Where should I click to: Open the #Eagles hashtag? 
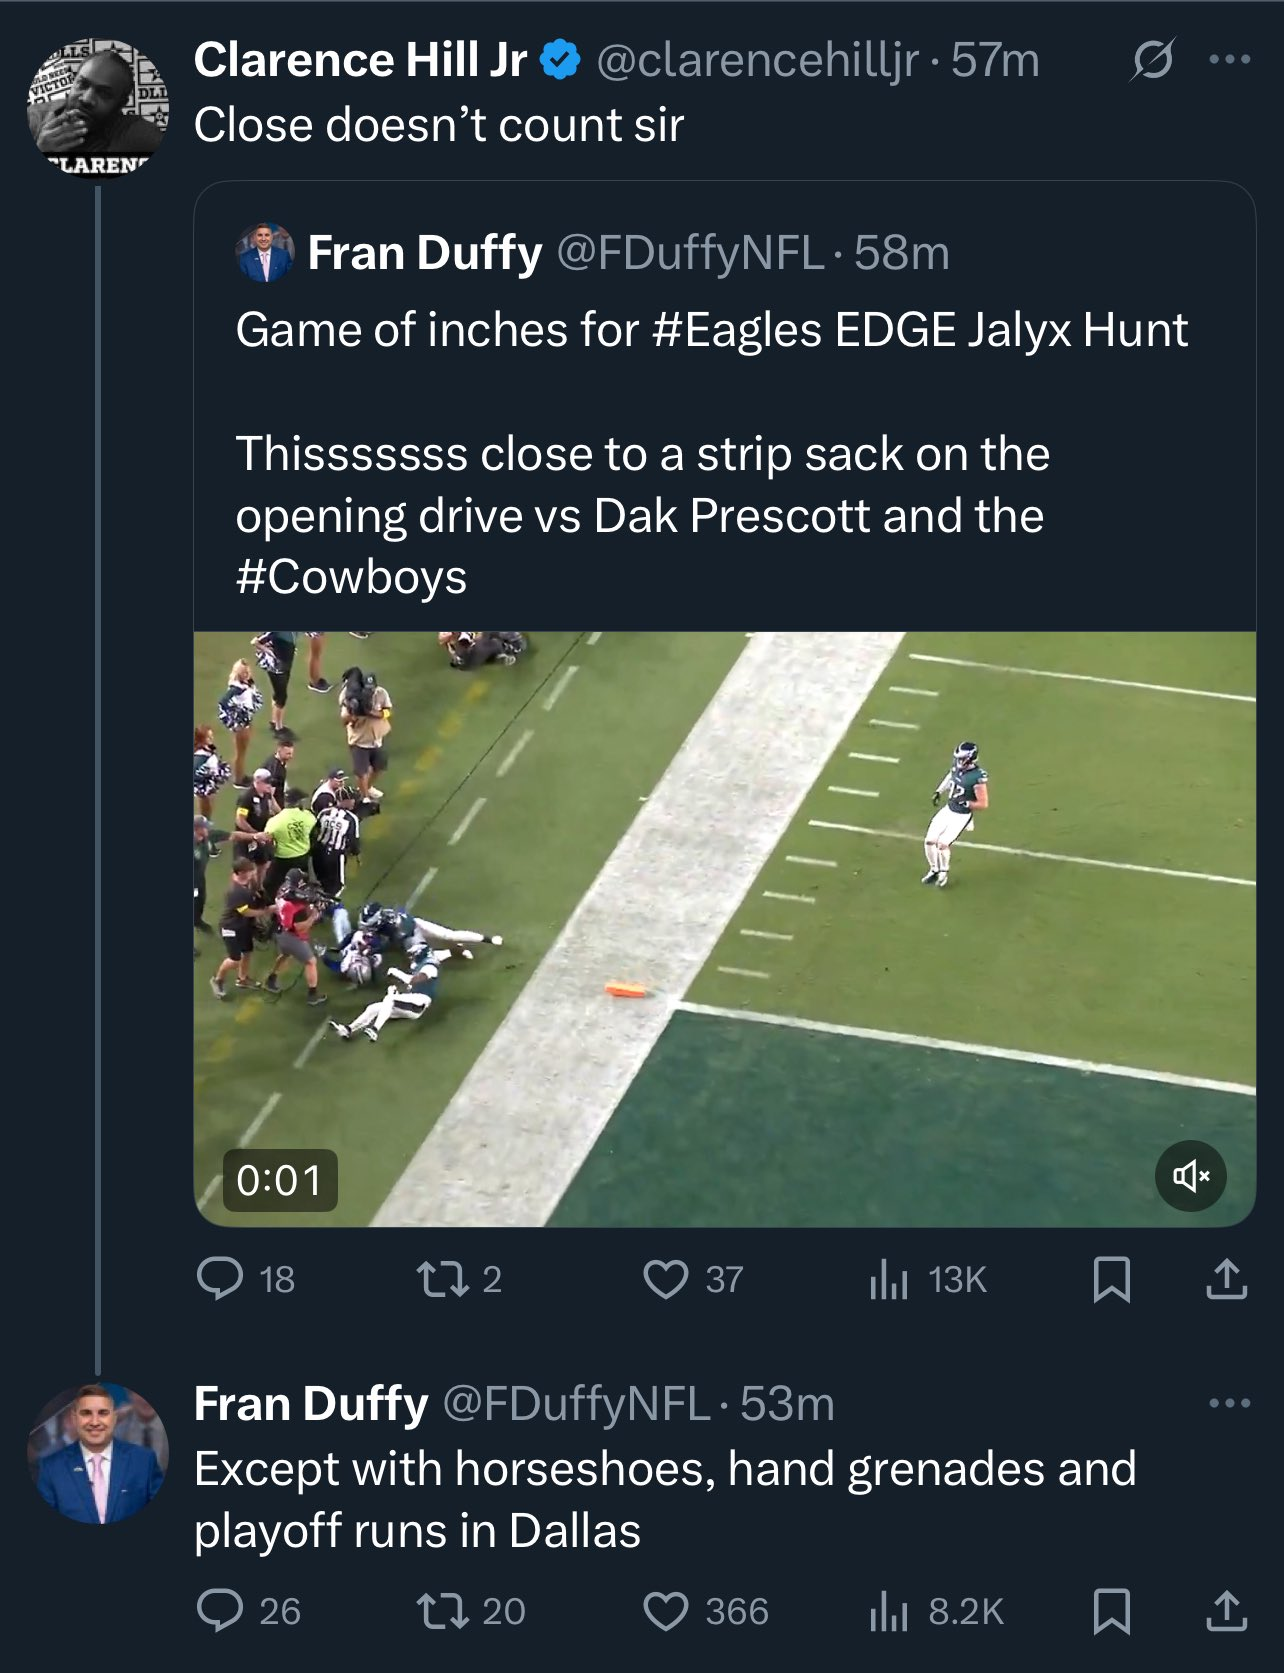point(737,330)
